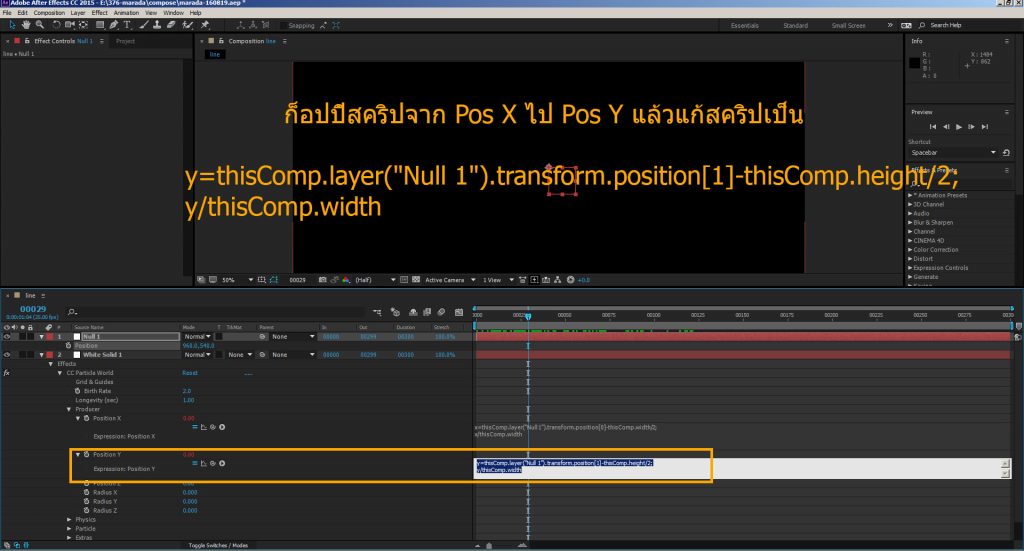Collapse the CC Particle World effect
This screenshot has width=1024, height=551.
pos(60,373)
